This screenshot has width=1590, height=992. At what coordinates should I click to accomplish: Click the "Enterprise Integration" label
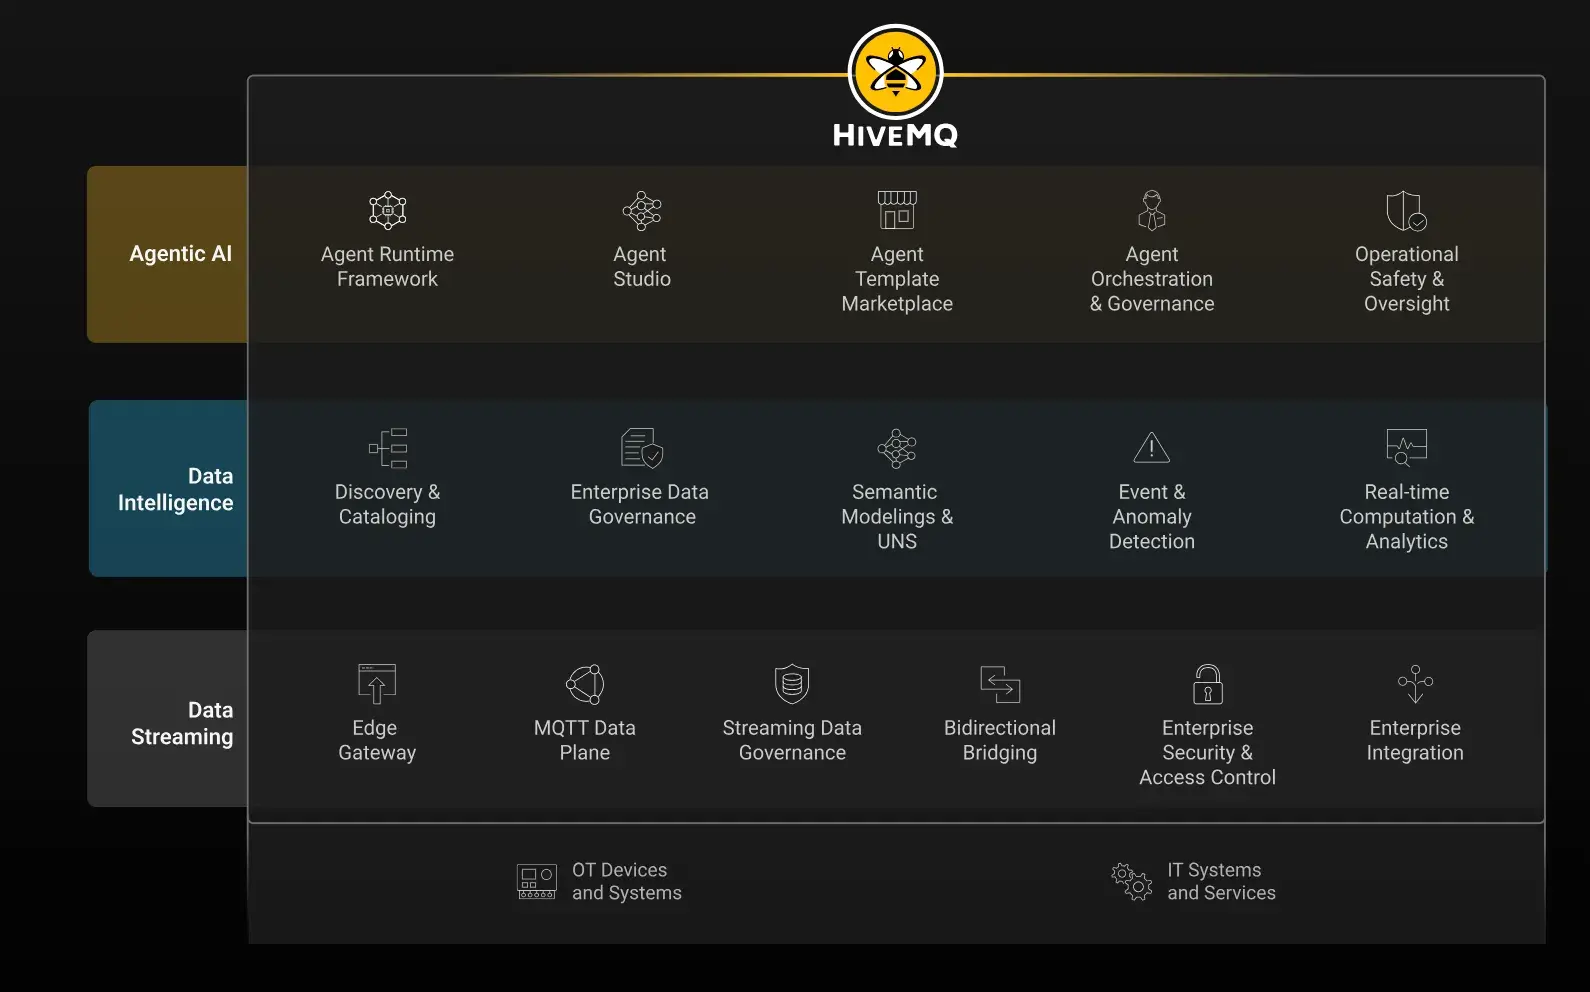(x=1415, y=741)
